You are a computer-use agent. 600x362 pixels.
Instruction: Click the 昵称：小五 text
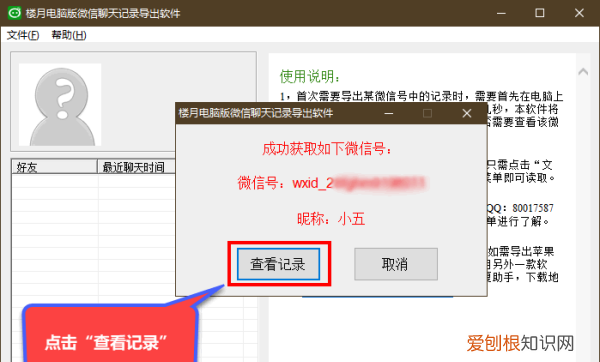tap(331, 219)
